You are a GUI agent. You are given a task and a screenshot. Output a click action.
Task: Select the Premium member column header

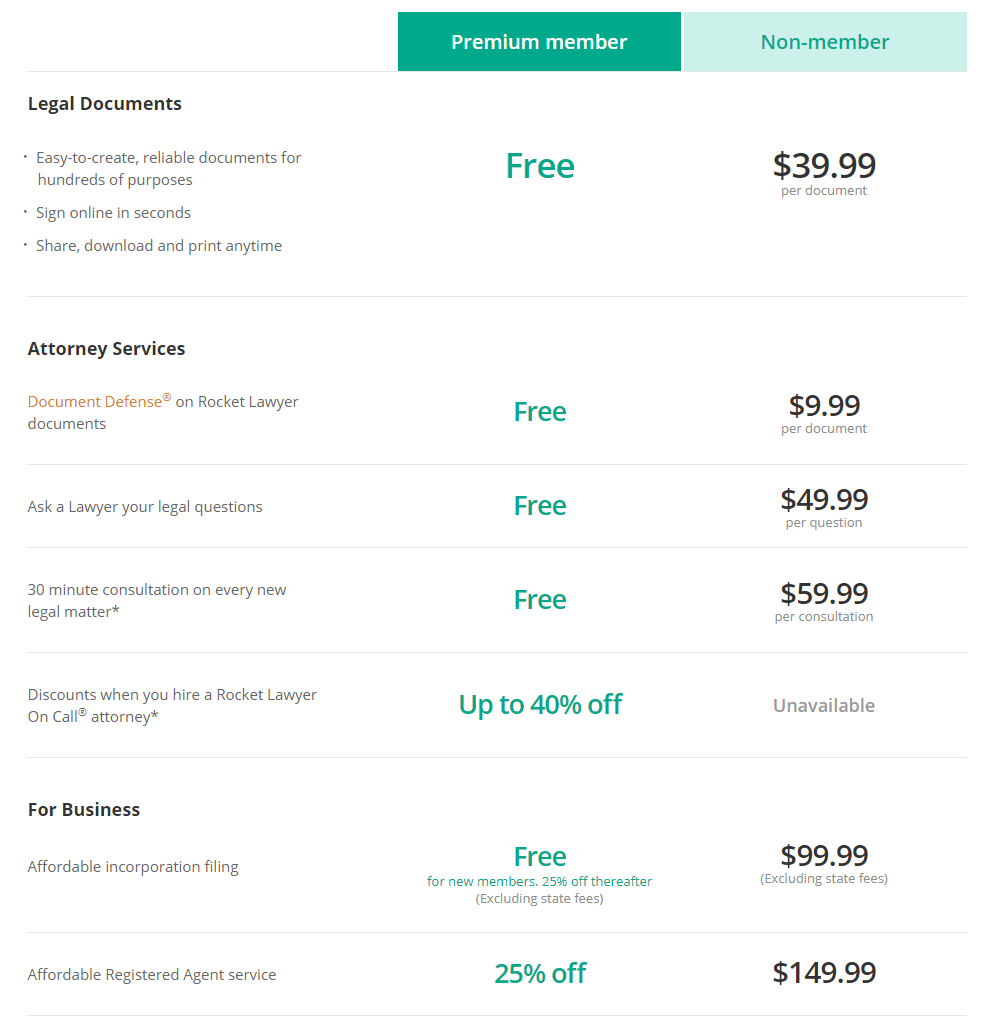pos(539,41)
